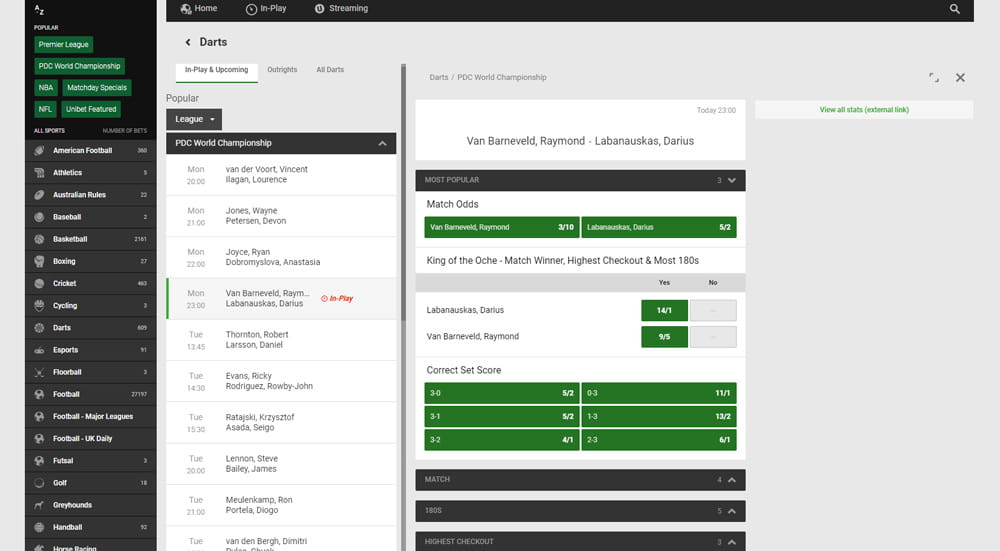Click the PDC World Championship breadcrumb
Image resolution: width=1000 pixels, height=551 pixels.
coord(501,77)
